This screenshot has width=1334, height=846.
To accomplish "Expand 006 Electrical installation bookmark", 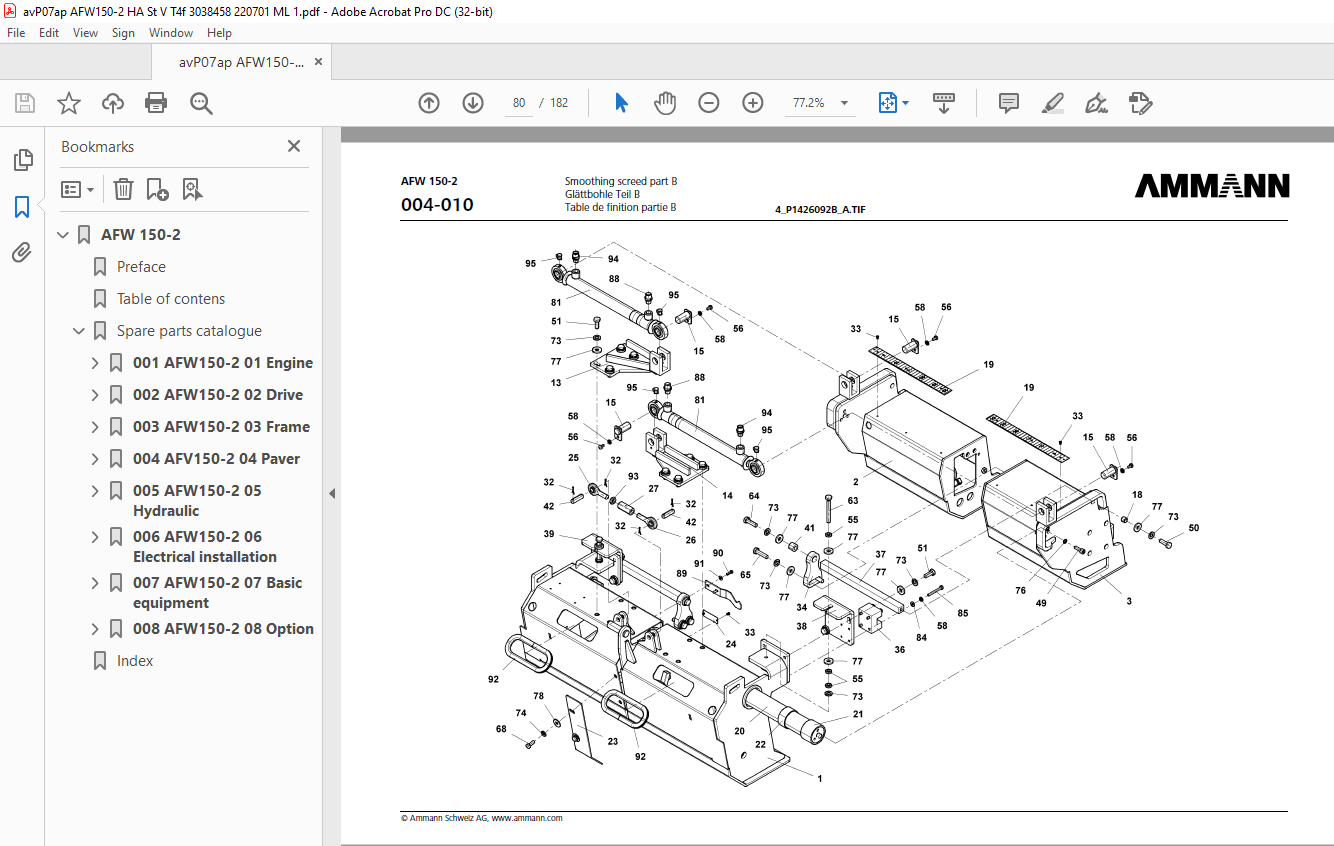I will point(96,537).
